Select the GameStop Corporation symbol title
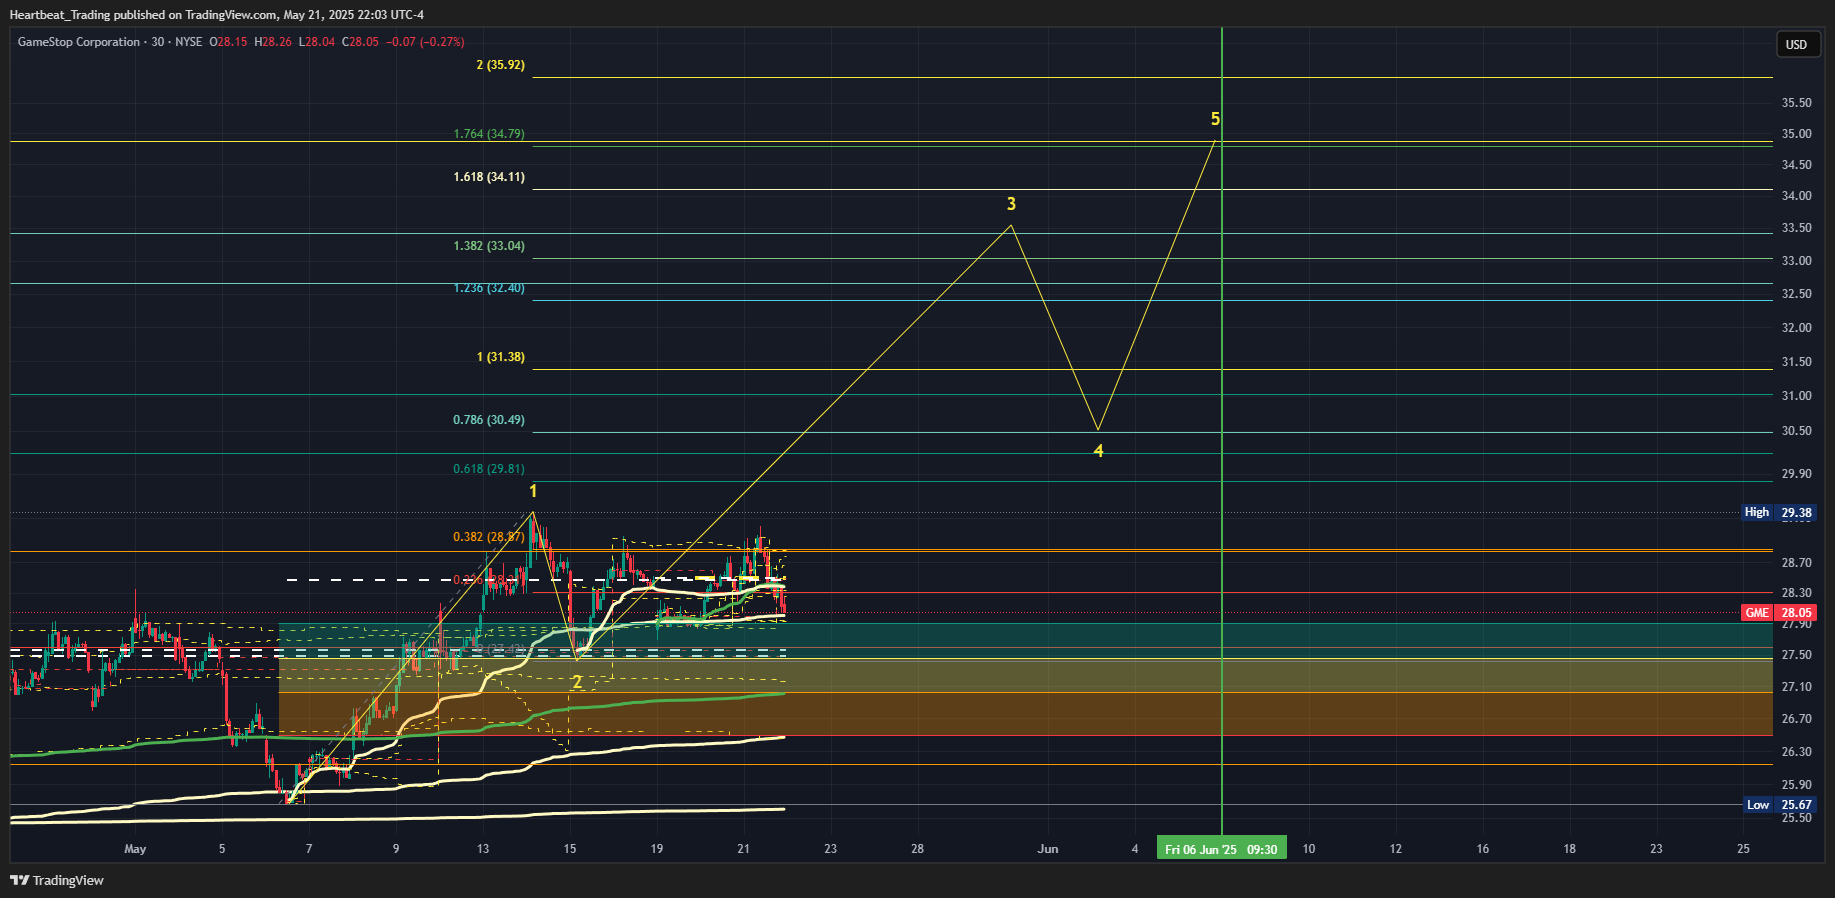The height and width of the screenshot is (898, 1835). (79, 42)
